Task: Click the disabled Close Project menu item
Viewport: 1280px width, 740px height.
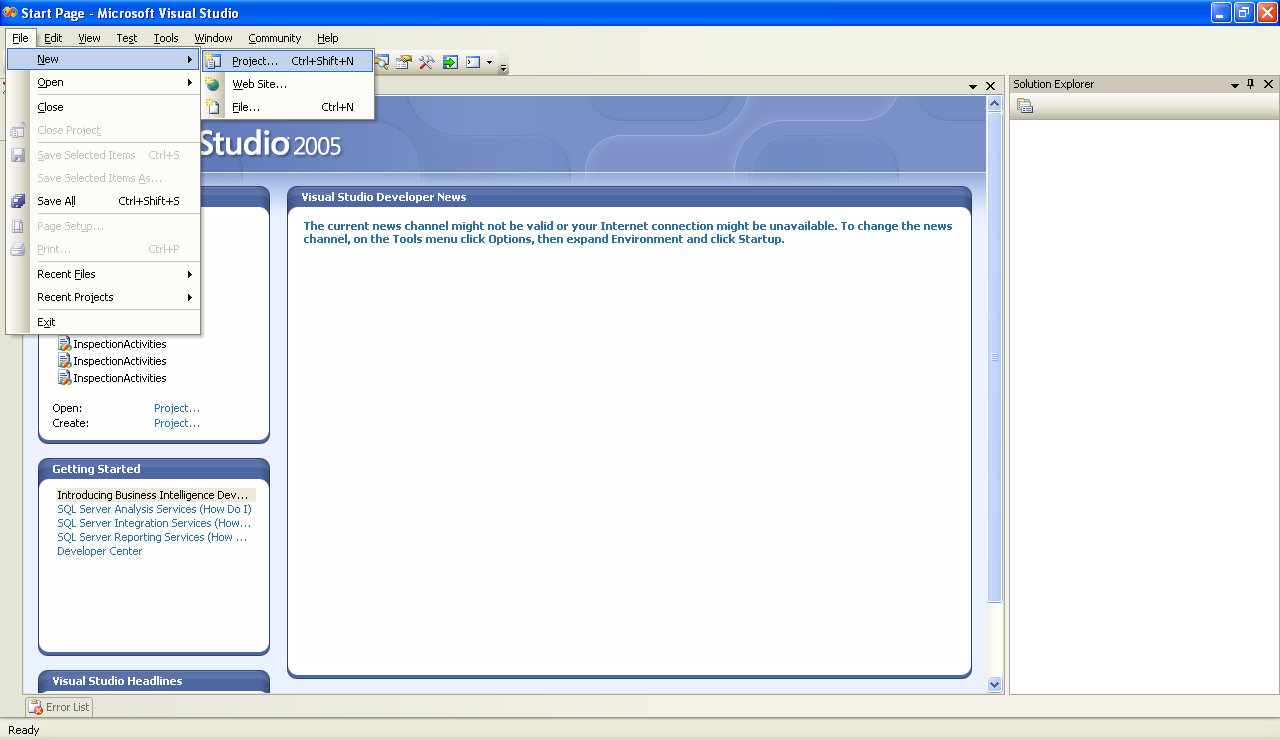Action: pos(103,130)
